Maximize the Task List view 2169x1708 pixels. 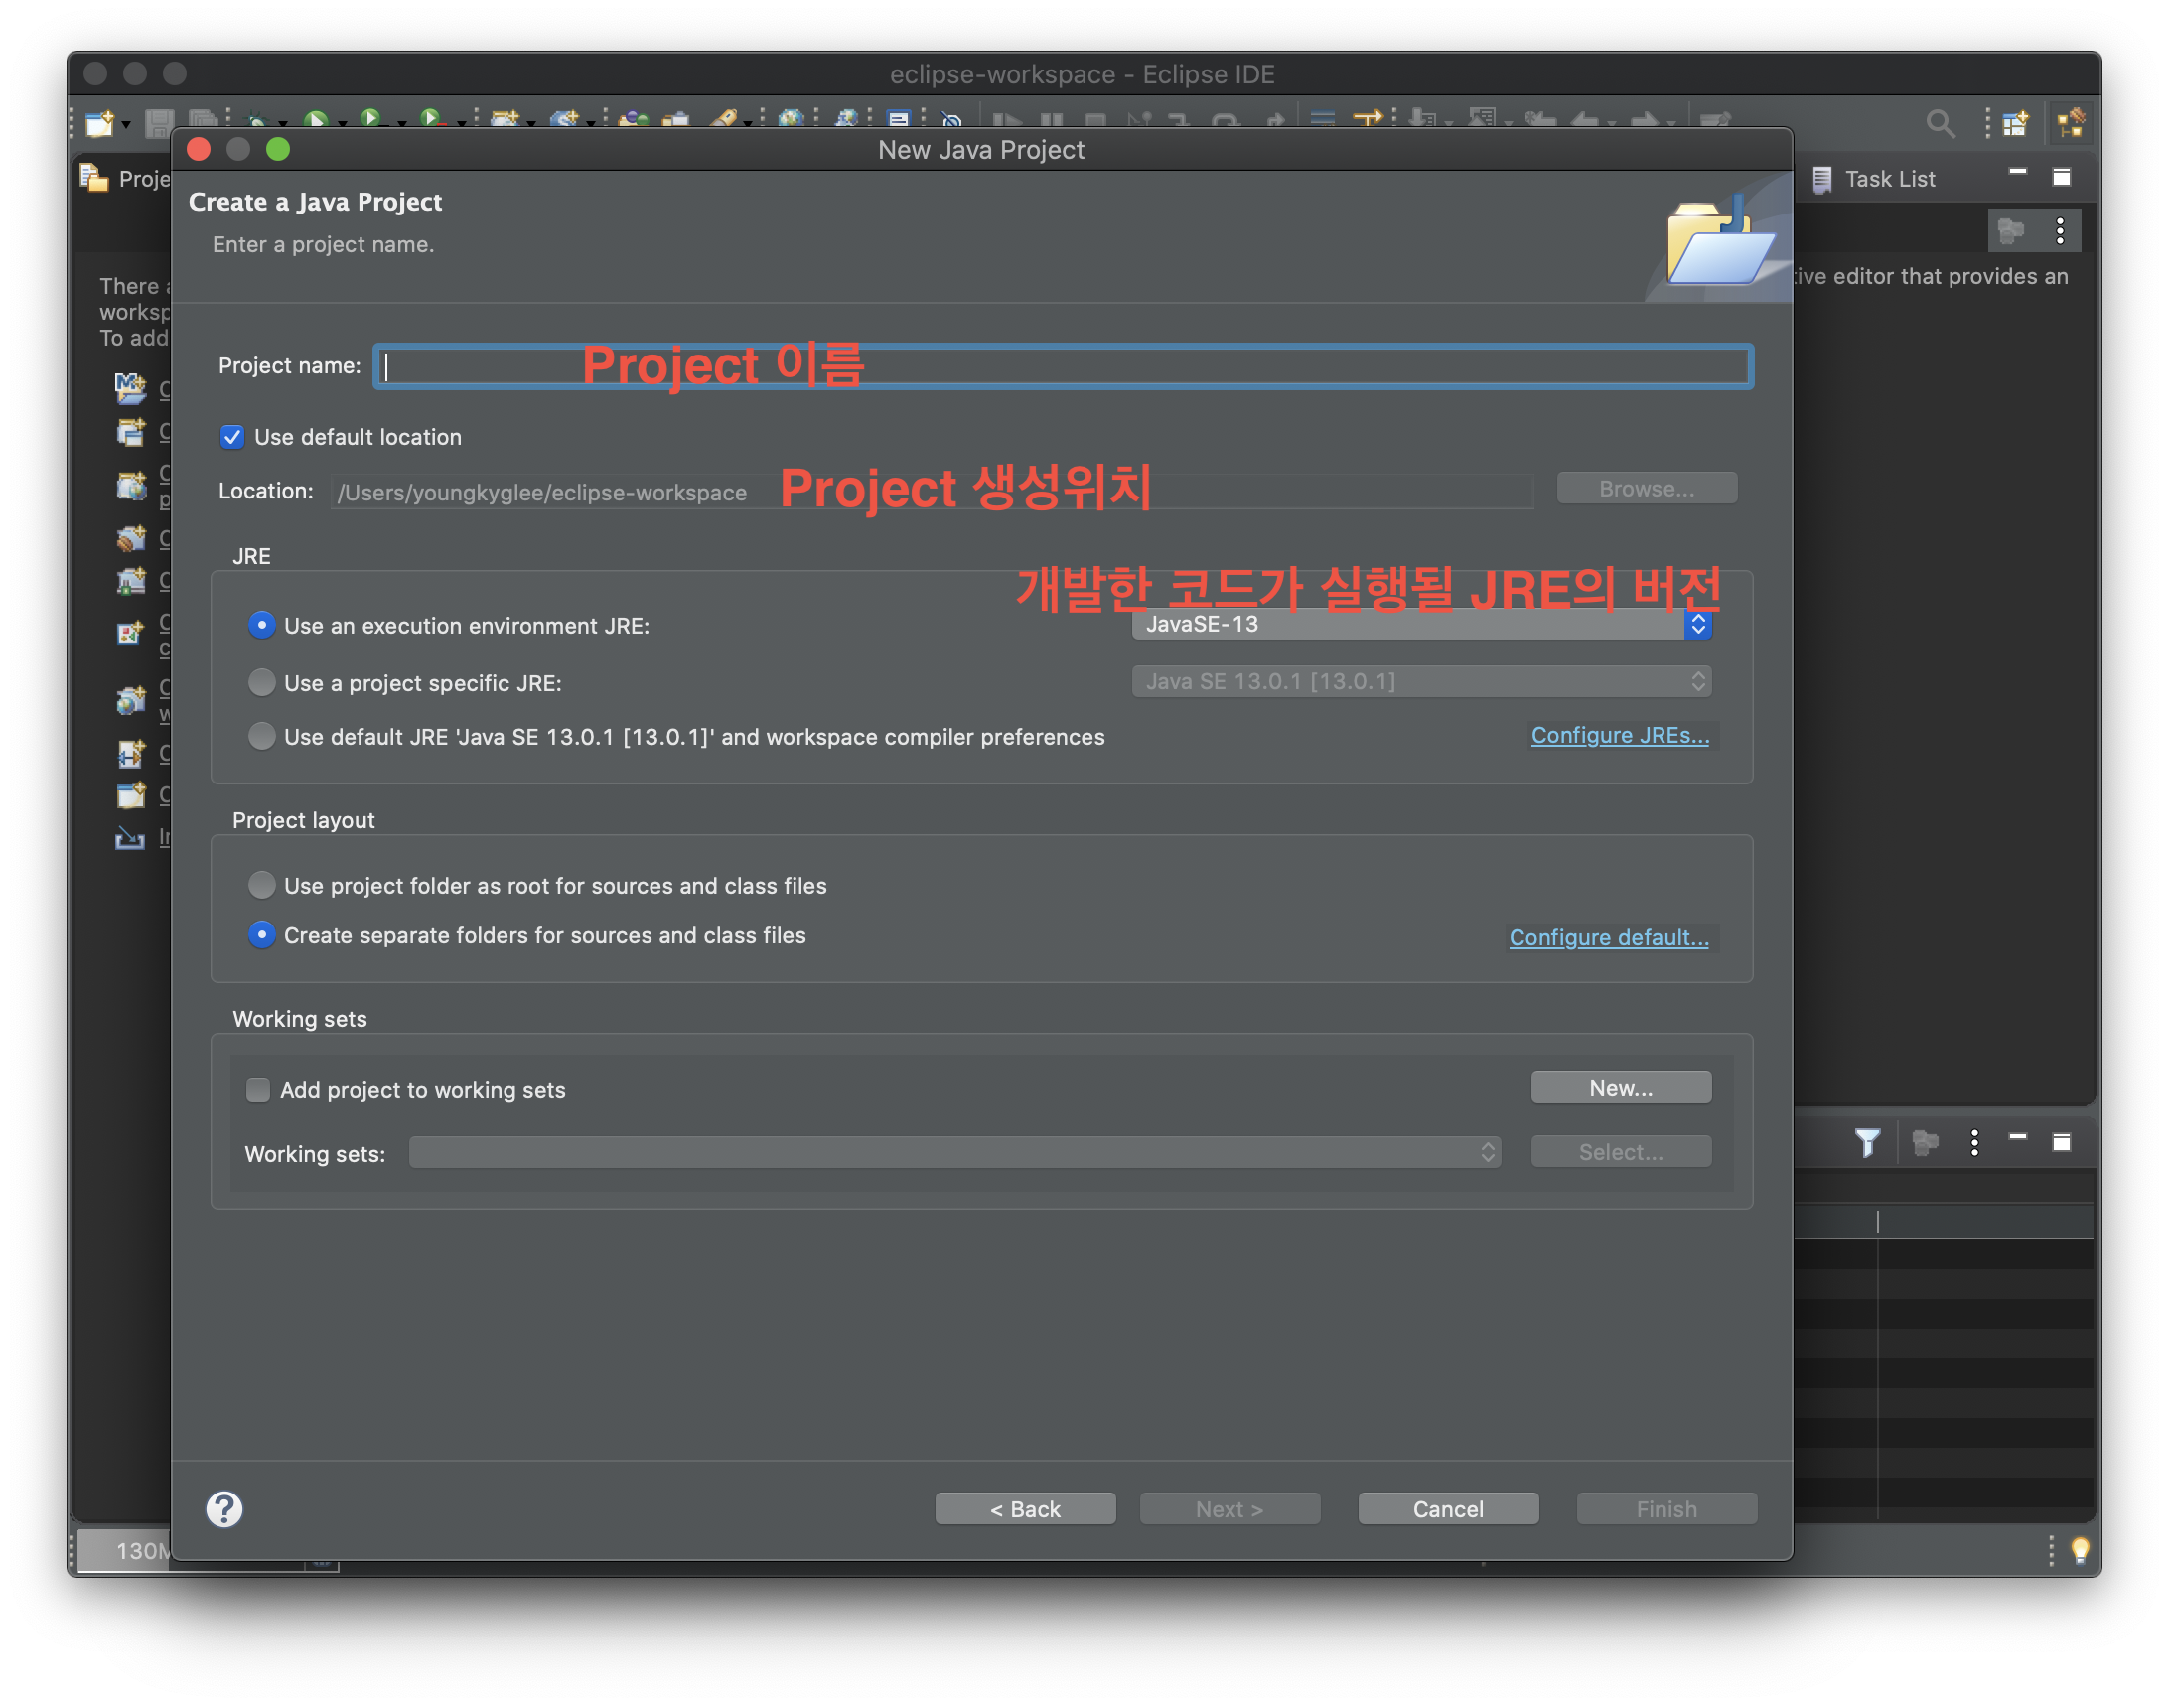pos(2061,178)
